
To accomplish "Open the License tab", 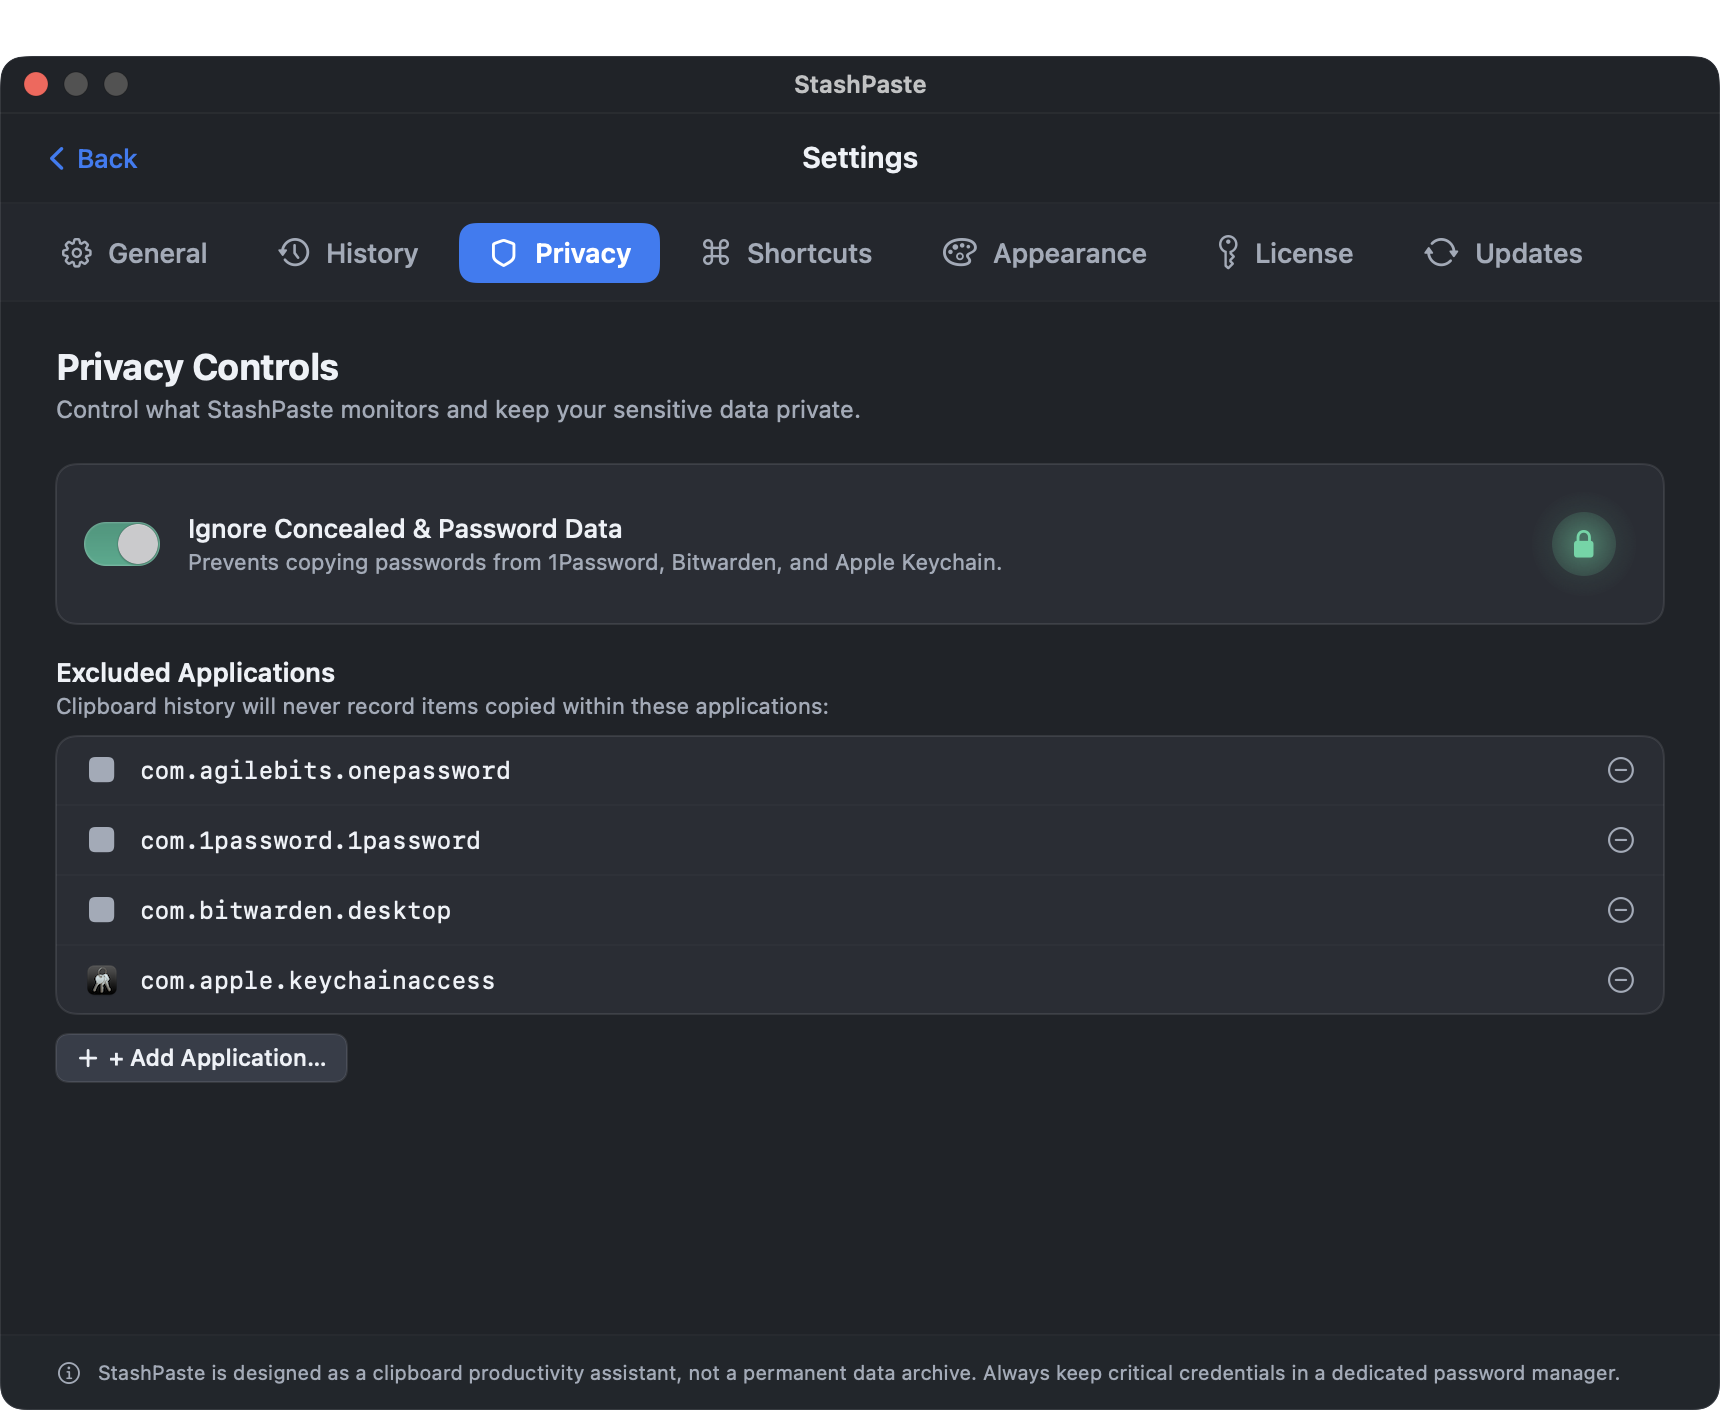I will 1285,253.
